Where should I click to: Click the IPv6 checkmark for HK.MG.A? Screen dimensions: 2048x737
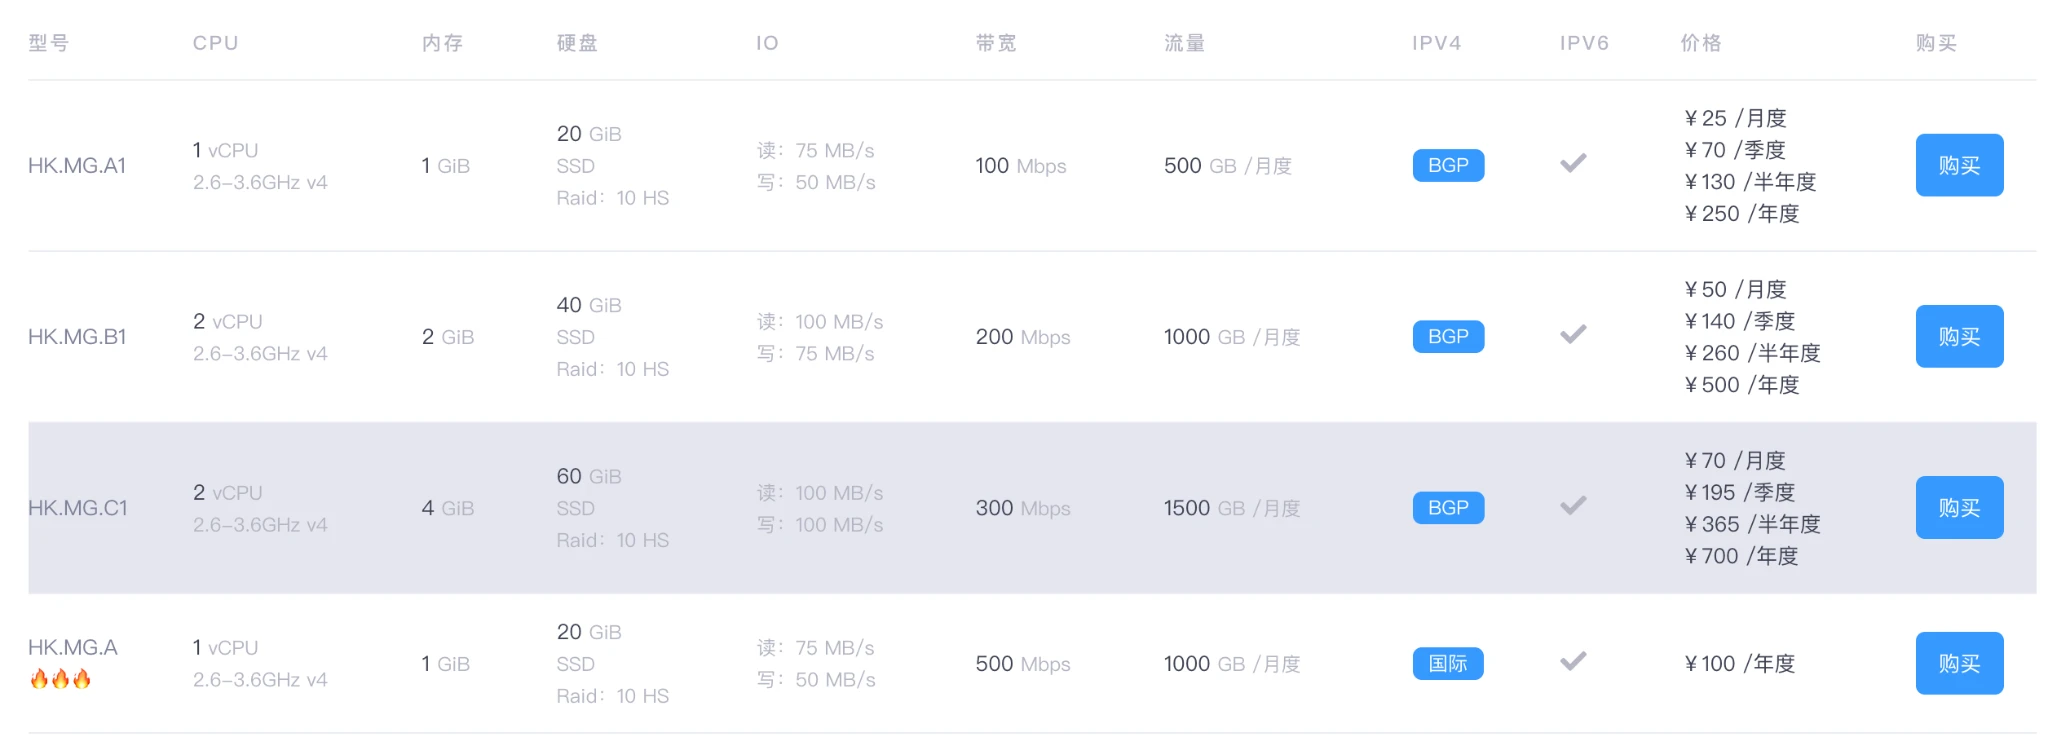[x=1573, y=661]
